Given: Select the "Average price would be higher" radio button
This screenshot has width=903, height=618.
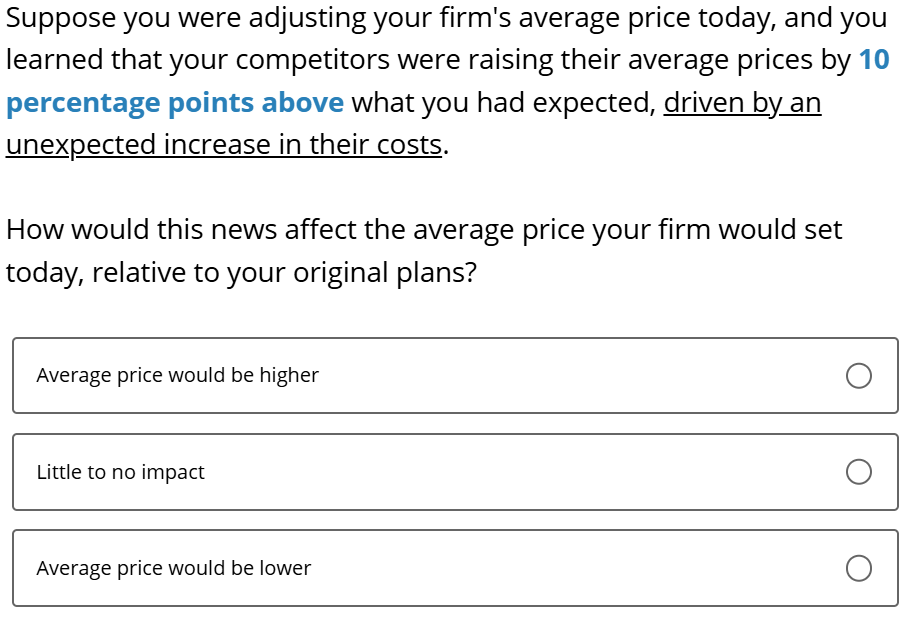Looking at the screenshot, I should [x=858, y=375].
